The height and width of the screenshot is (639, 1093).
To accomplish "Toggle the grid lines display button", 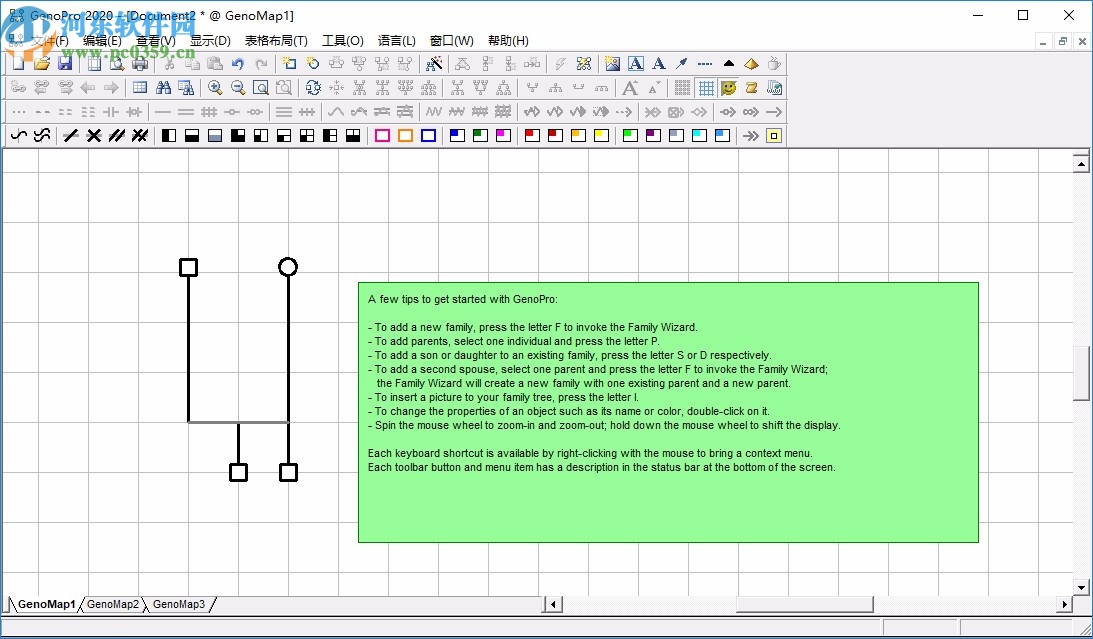I will (706, 88).
